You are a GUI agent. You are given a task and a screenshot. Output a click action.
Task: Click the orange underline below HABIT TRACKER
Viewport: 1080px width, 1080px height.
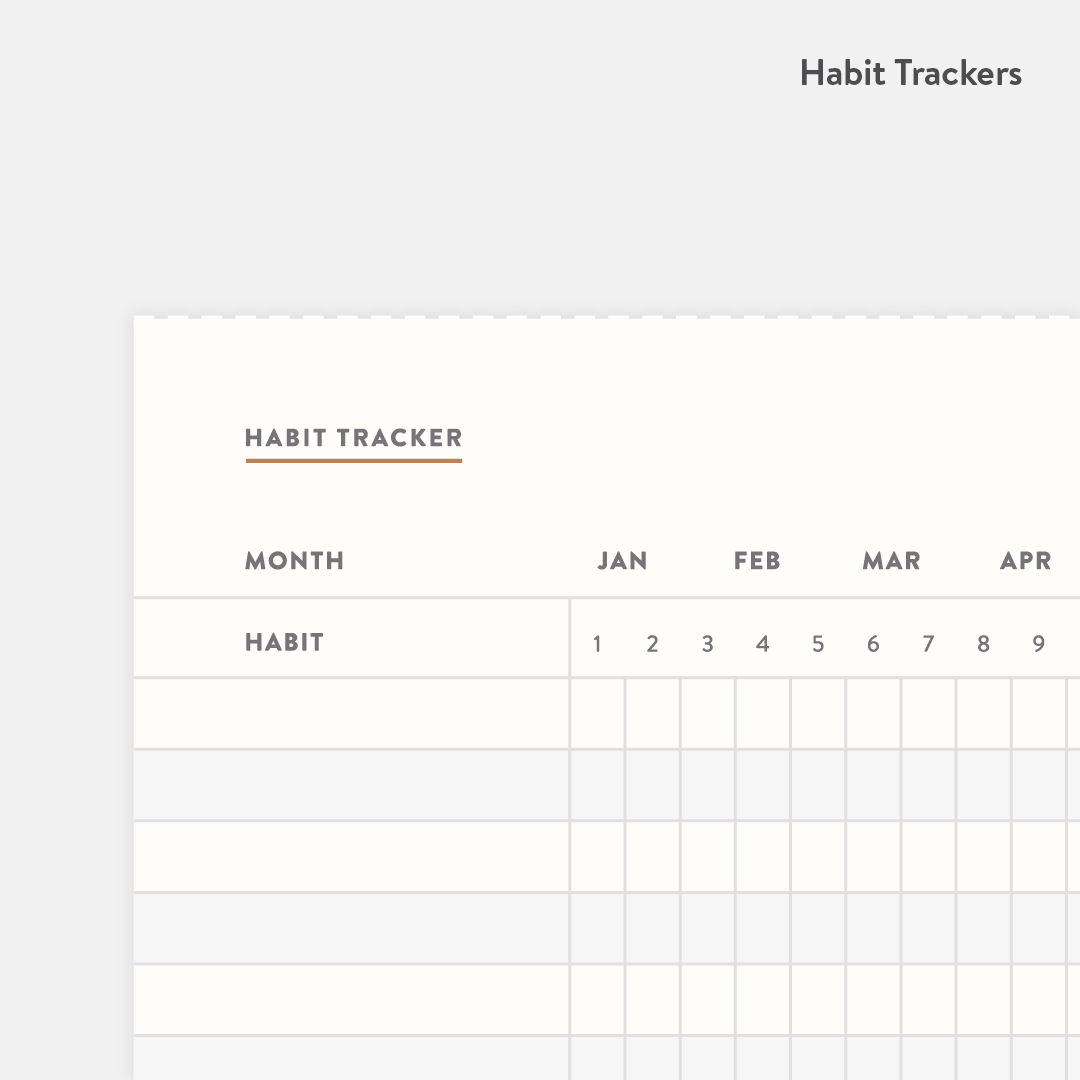pyautogui.click(x=354, y=461)
